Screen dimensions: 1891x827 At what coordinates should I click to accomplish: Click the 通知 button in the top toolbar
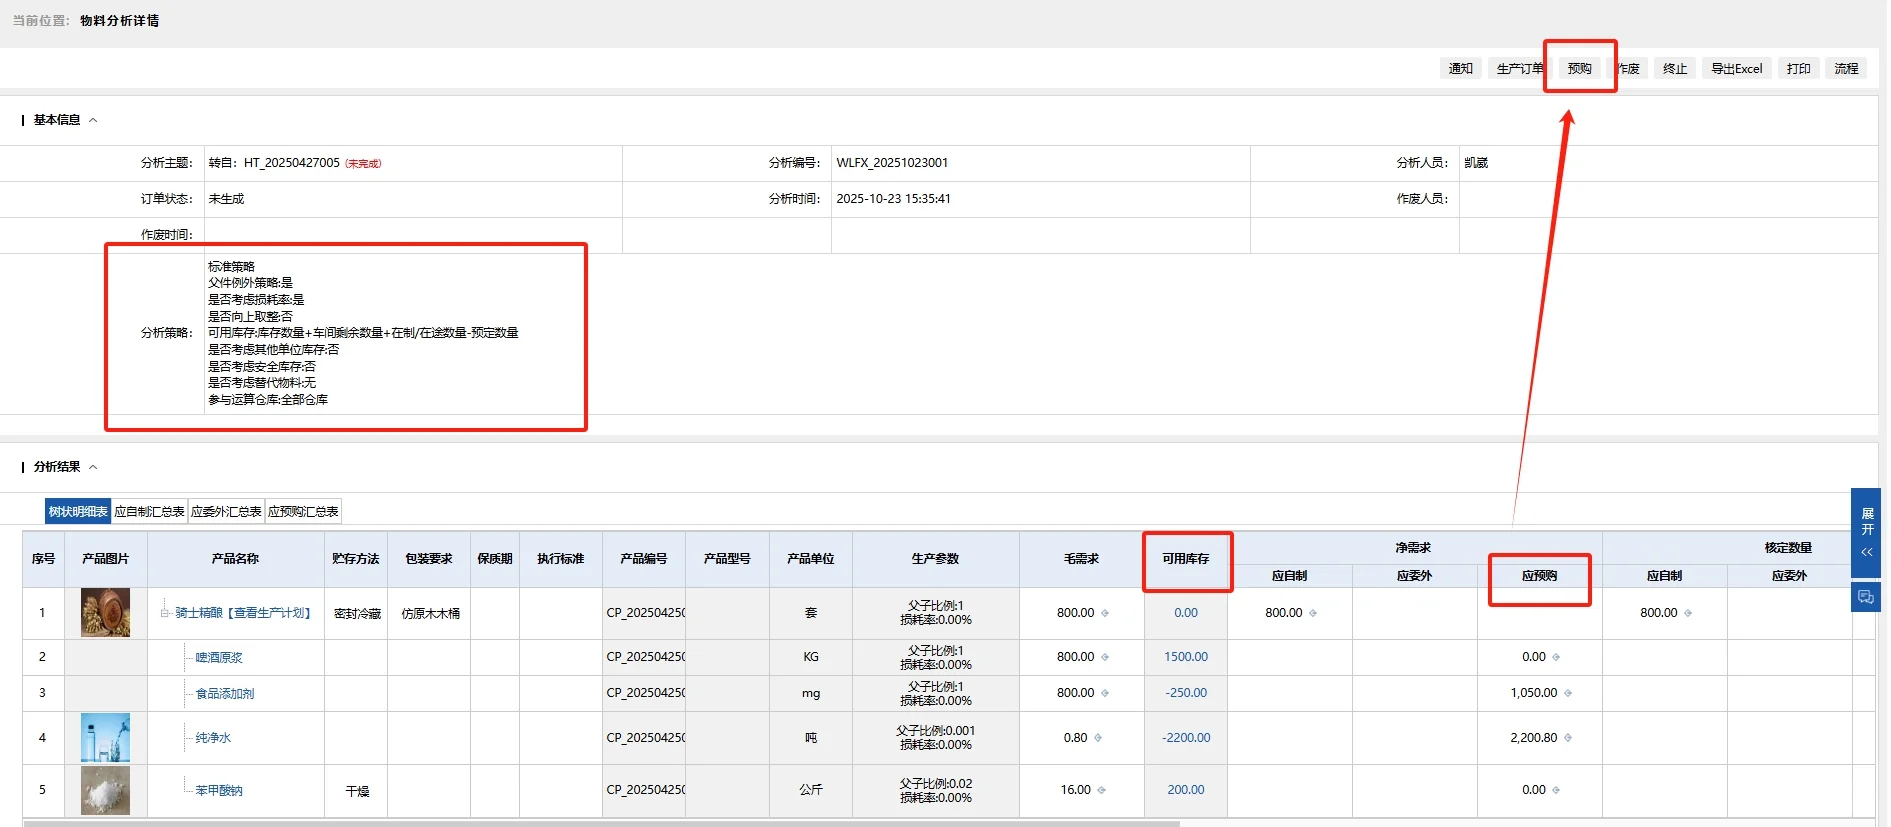click(1460, 69)
